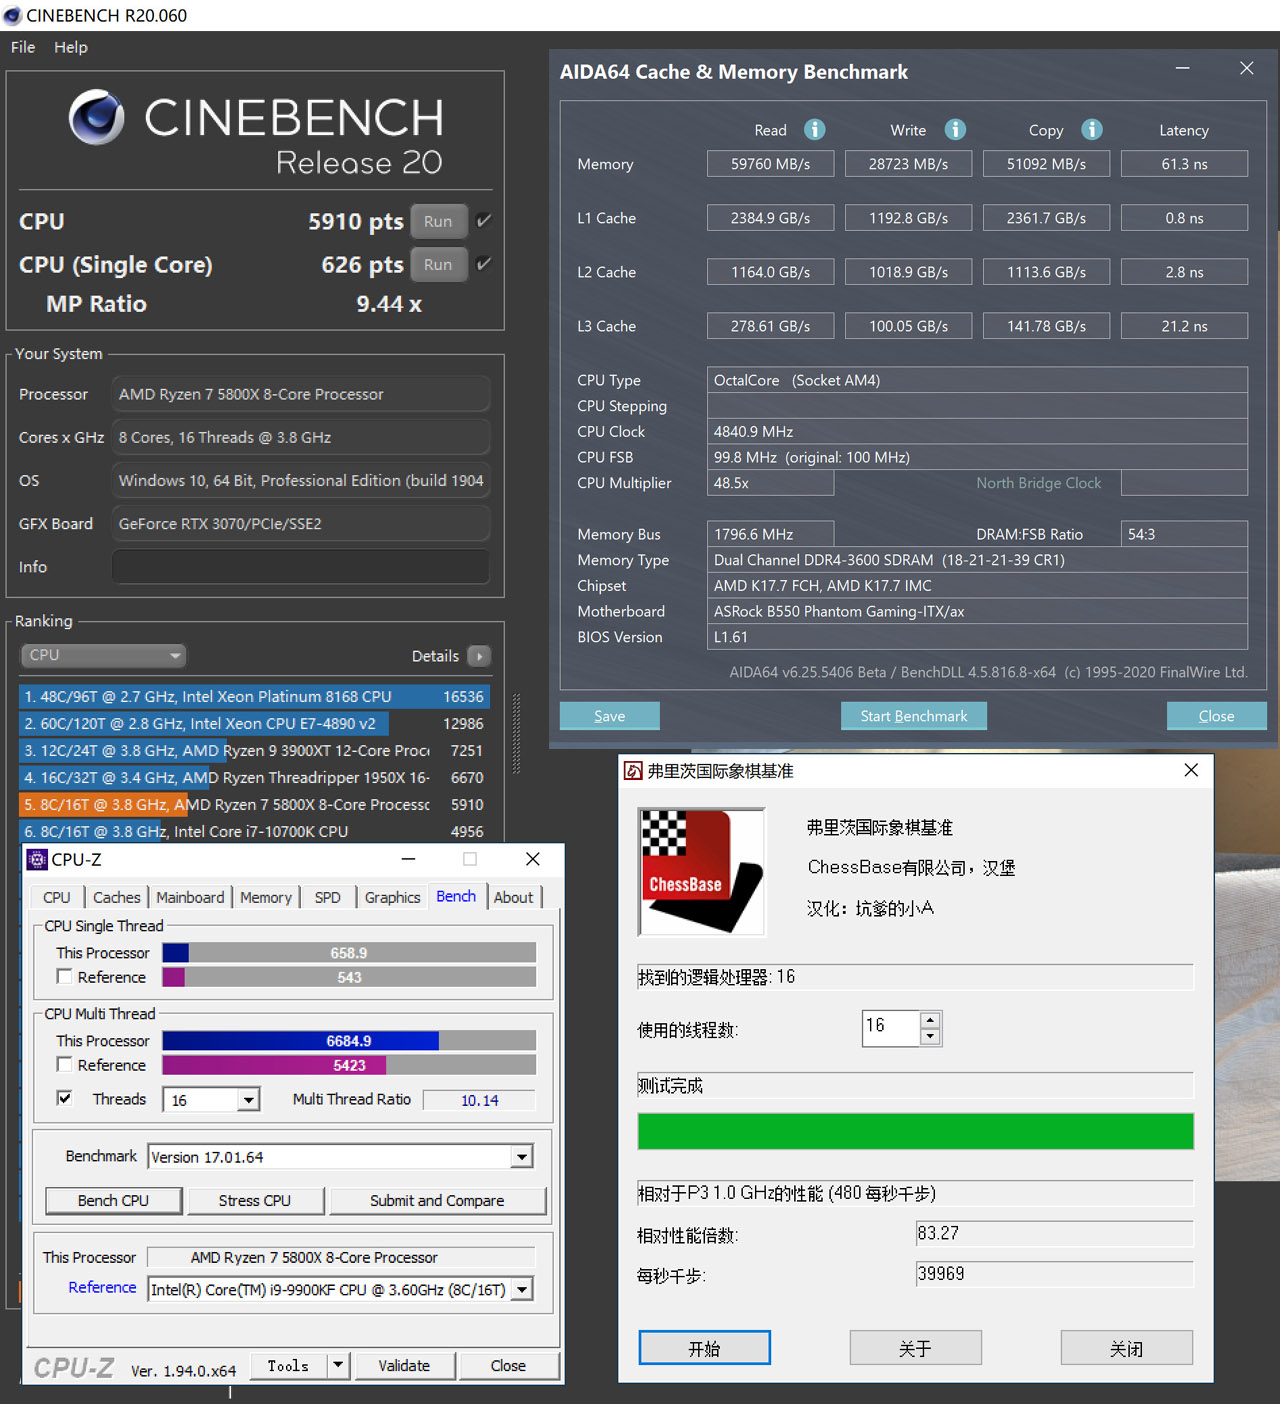The height and width of the screenshot is (1404, 1280).
Task: Open the File menu in Cinebench
Action: point(23,47)
